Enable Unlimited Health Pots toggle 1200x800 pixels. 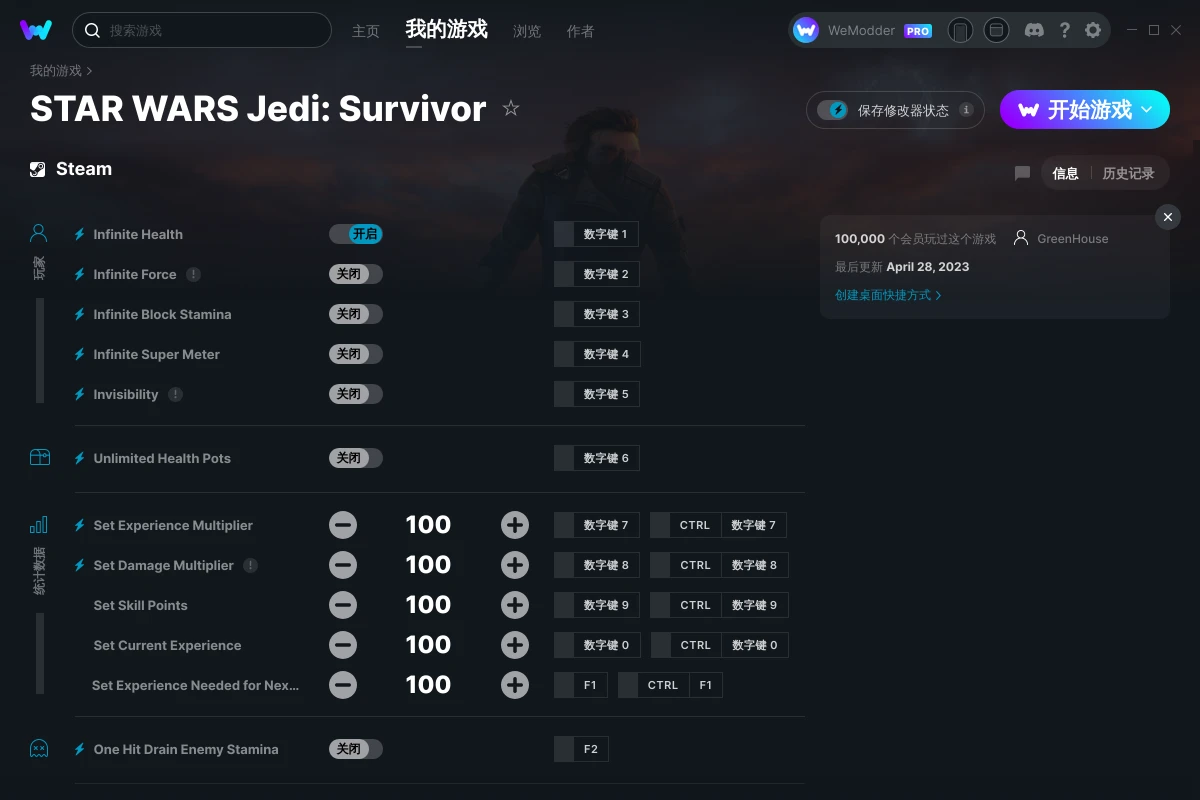[x=356, y=458]
